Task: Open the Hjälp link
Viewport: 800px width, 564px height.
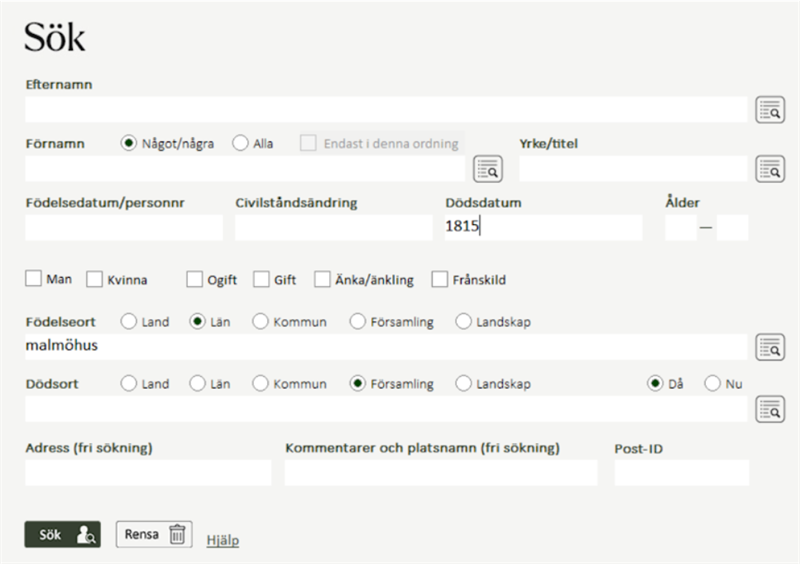Action: 222,540
